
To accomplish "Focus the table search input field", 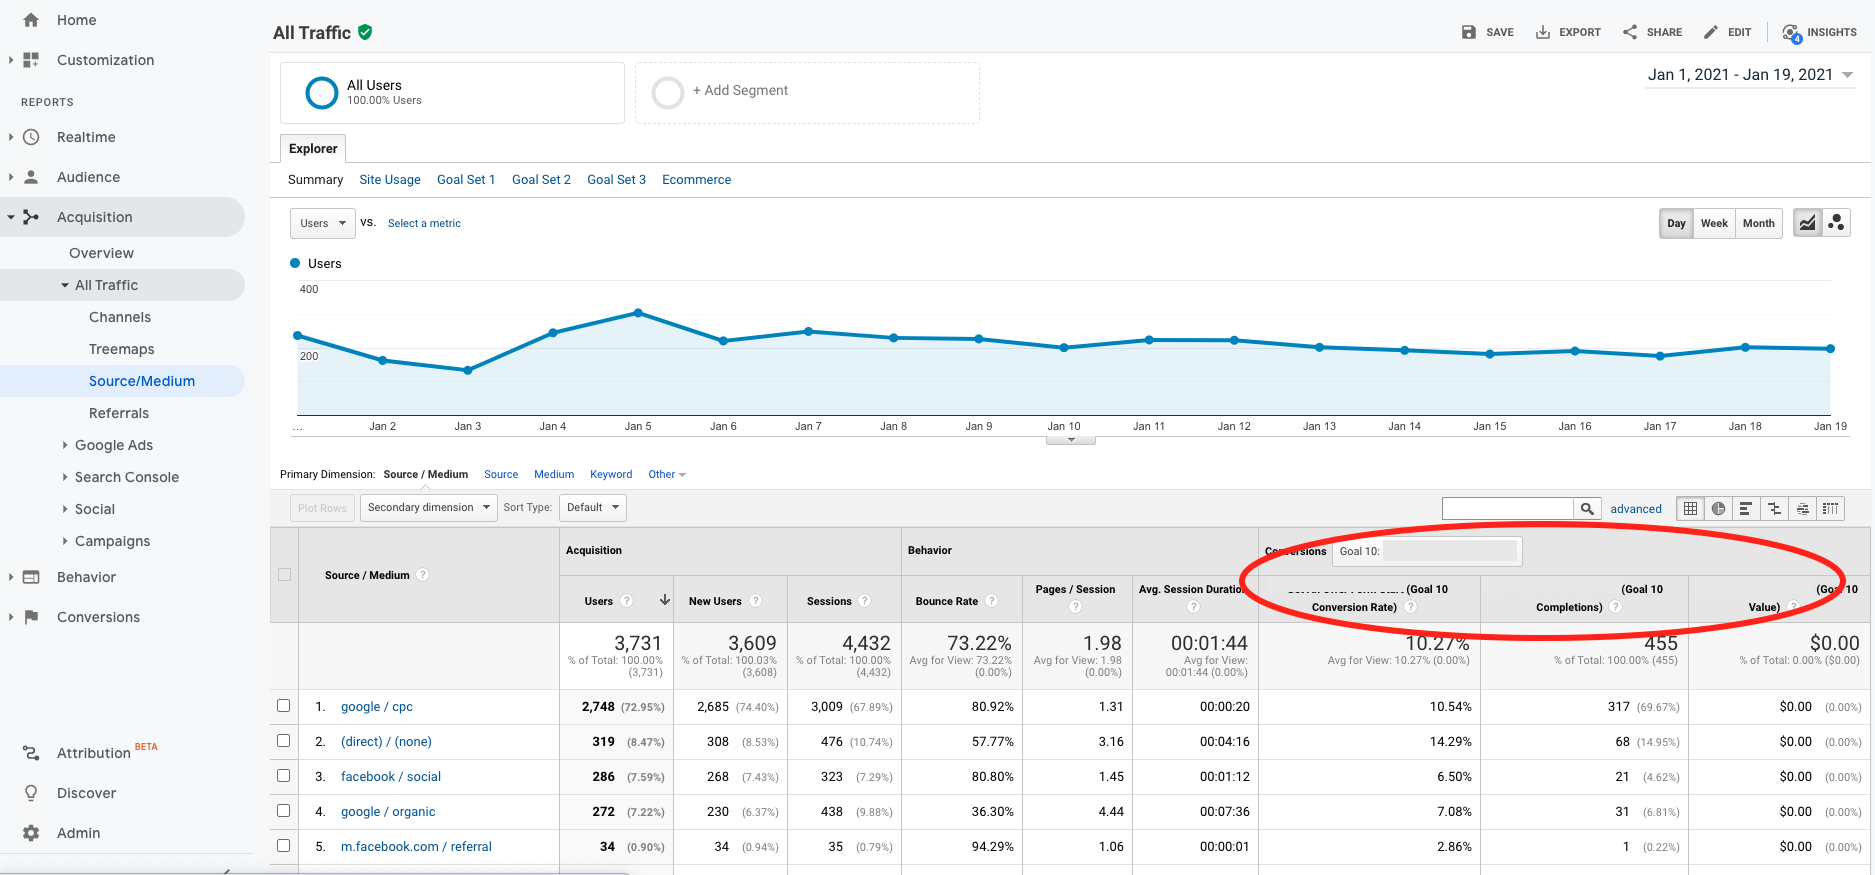I will point(1507,509).
